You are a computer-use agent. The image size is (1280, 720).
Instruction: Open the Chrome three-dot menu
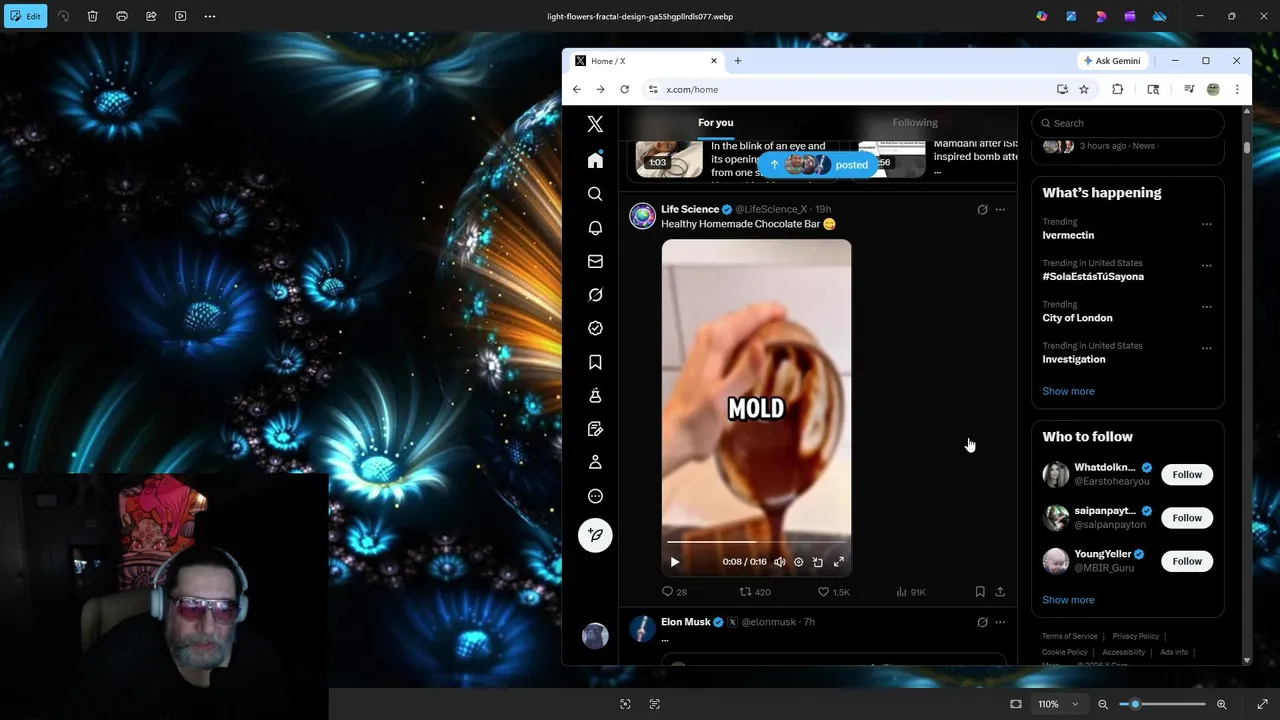pyautogui.click(x=1237, y=89)
